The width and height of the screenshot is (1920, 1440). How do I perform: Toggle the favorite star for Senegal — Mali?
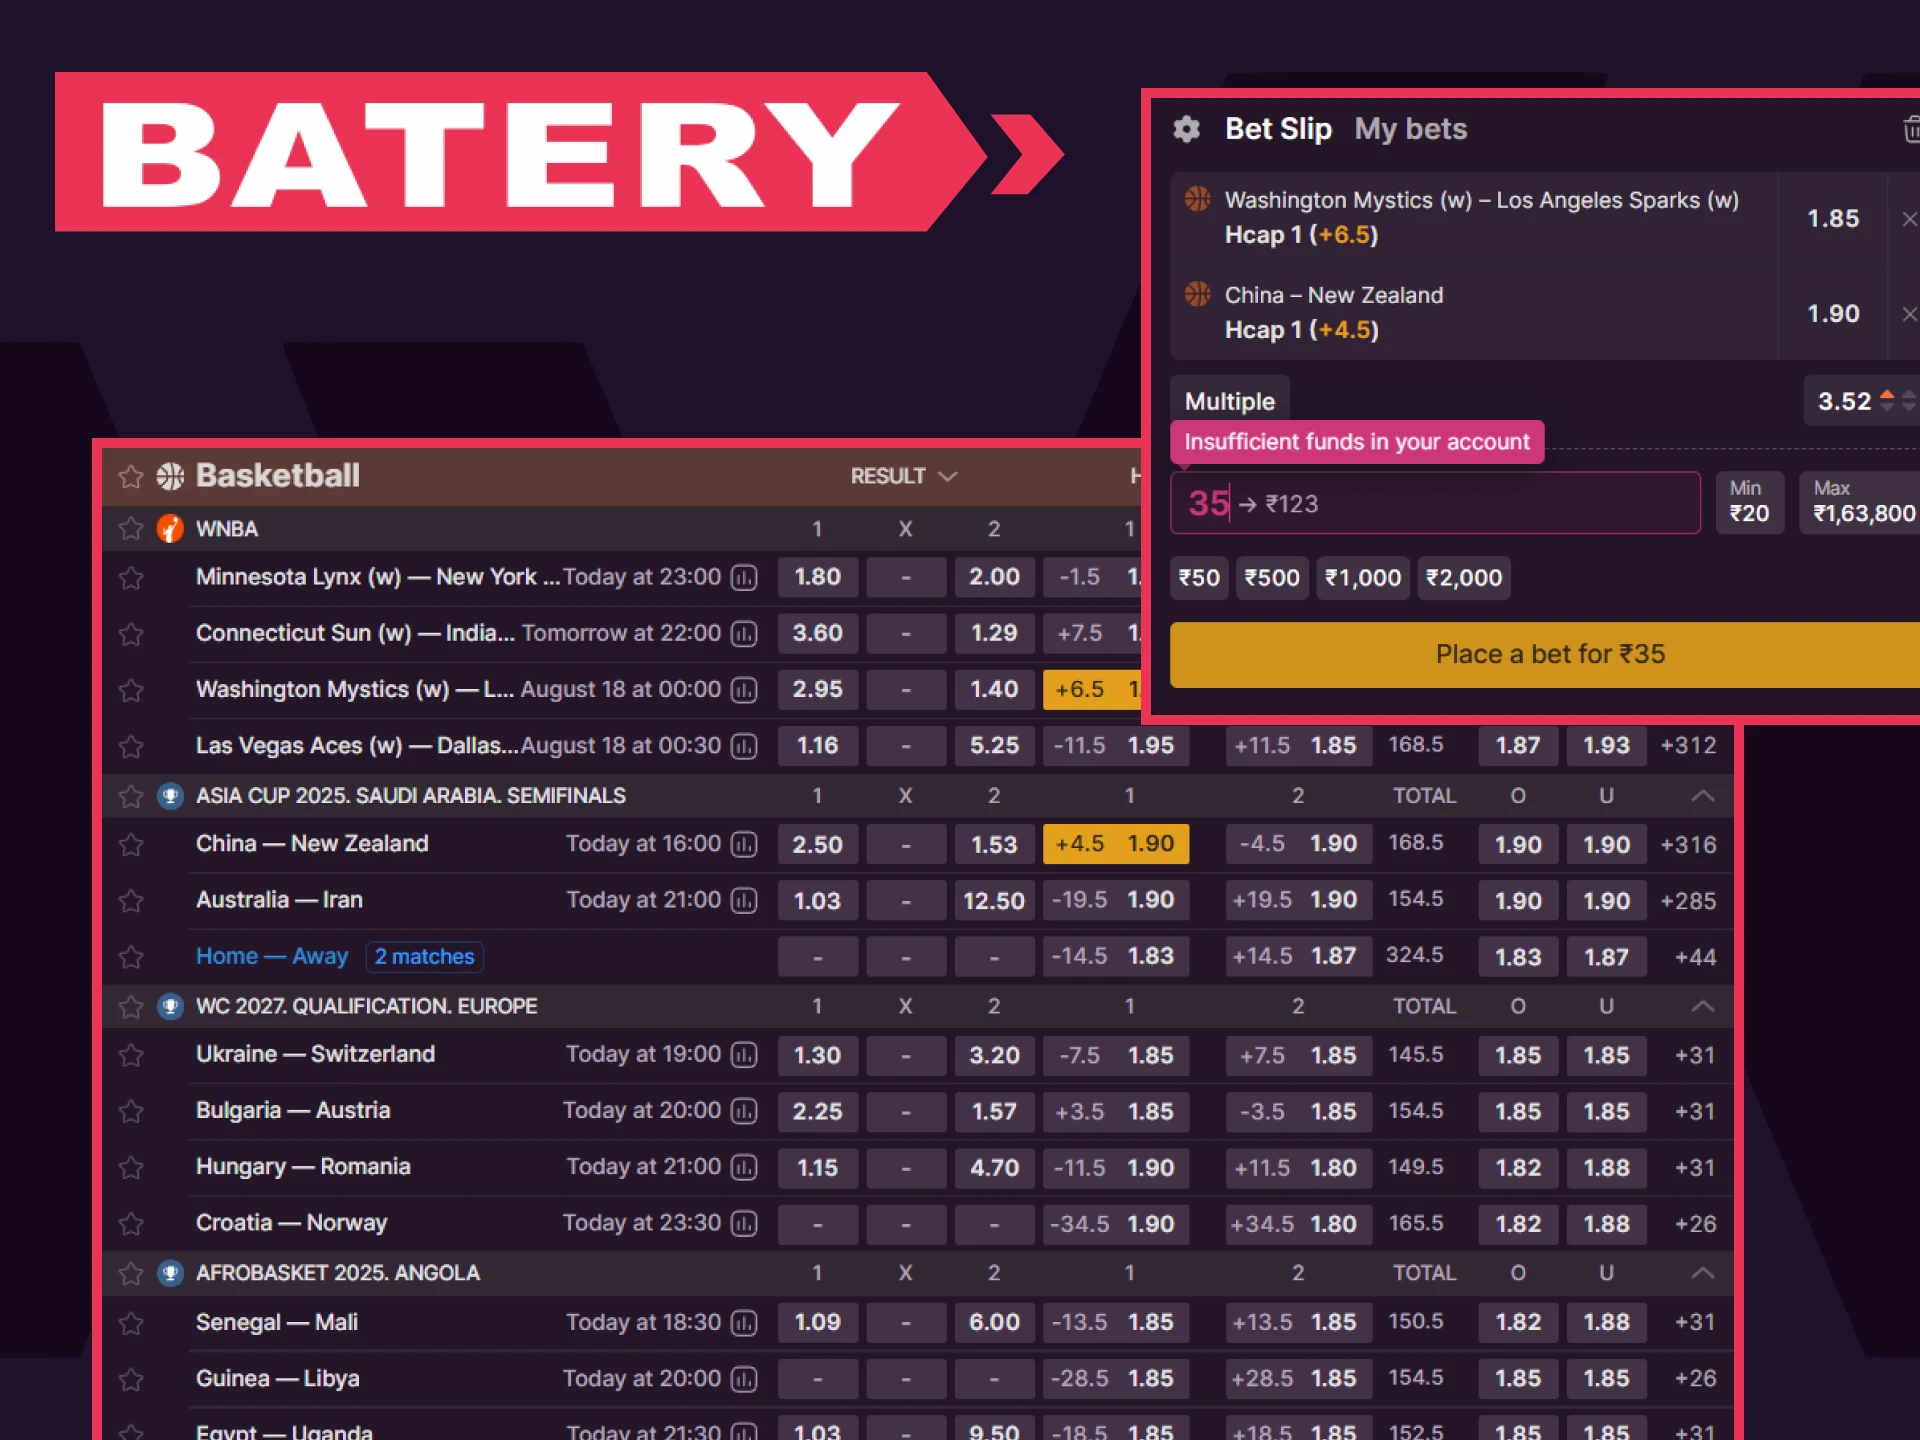coord(130,1322)
